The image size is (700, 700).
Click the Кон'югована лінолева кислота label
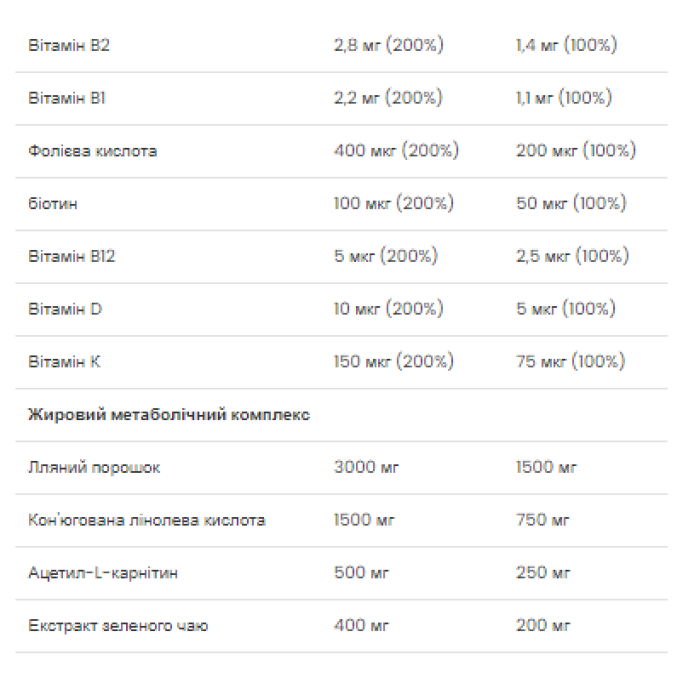click(148, 521)
